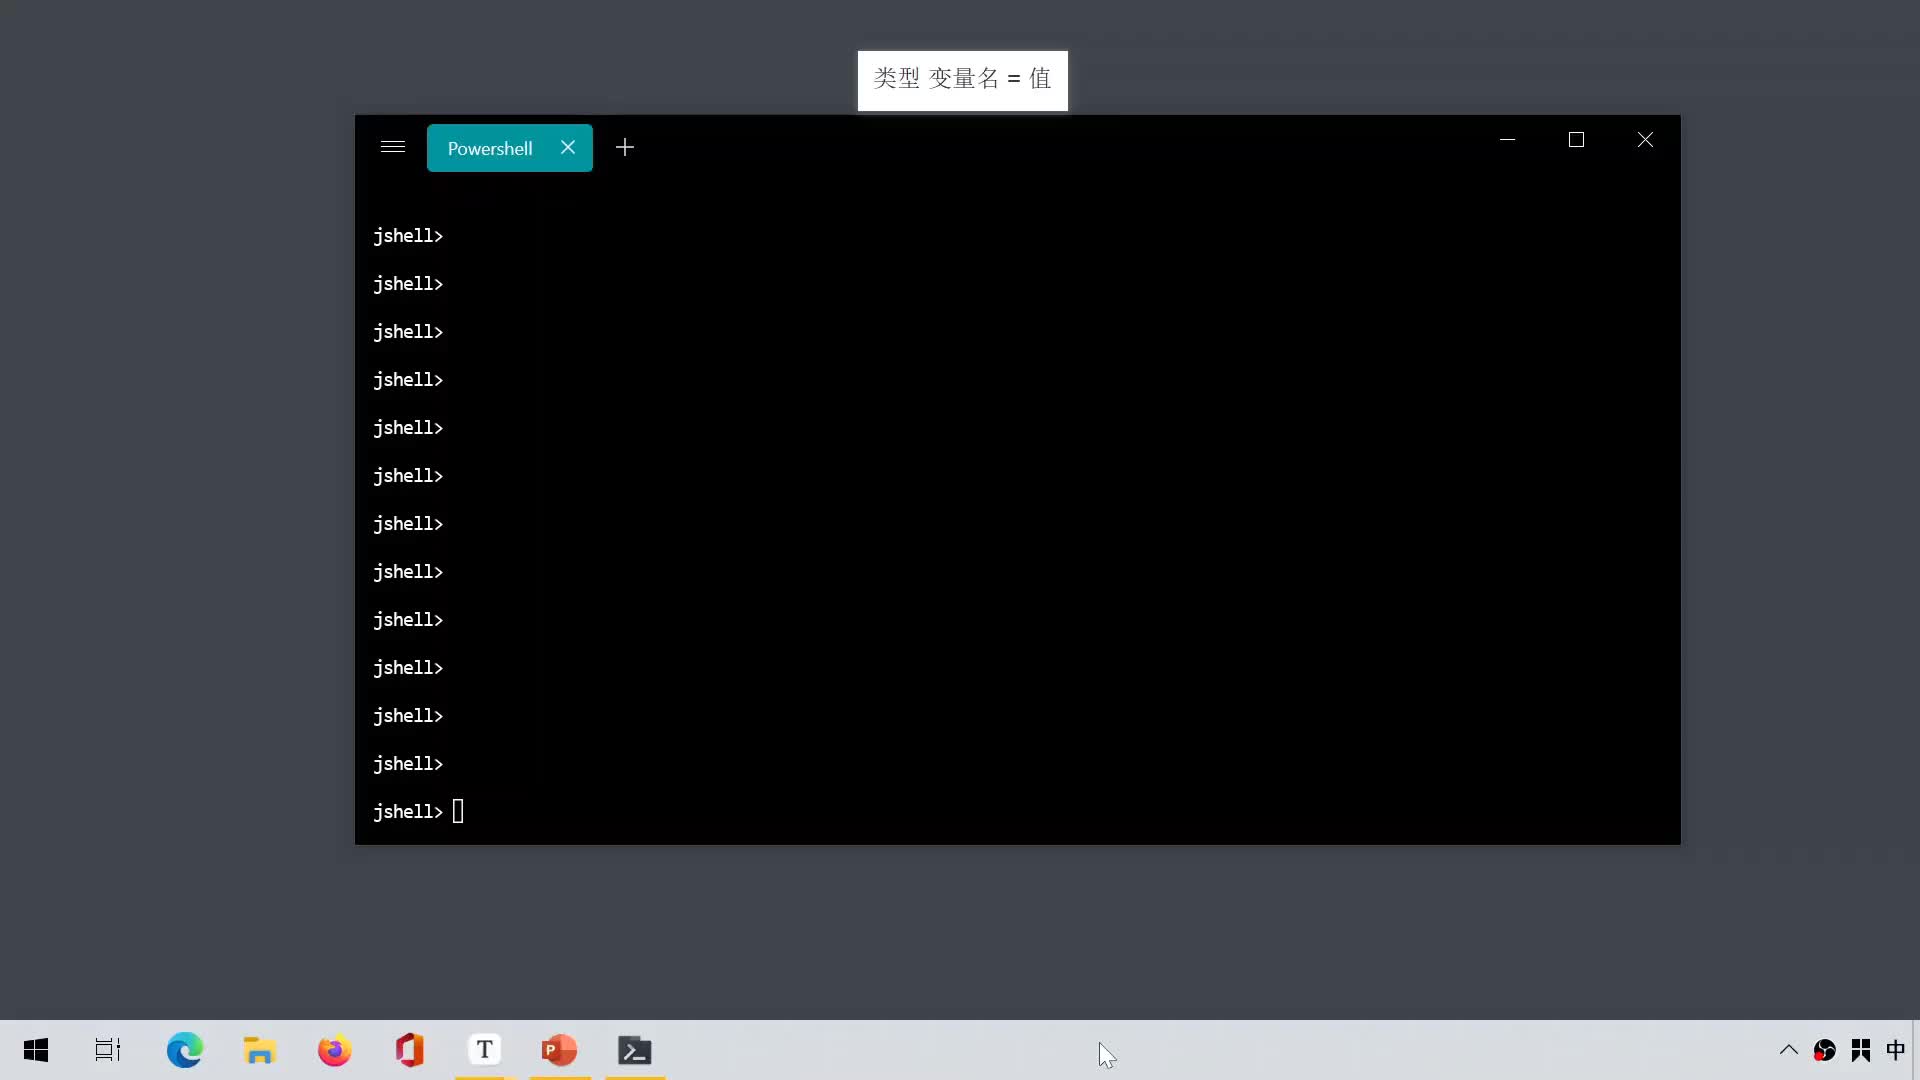Image resolution: width=1920 pixels, height=1080 pixels.
Task: Launch Firefox from taskbar
Action: click(334, 1050)
